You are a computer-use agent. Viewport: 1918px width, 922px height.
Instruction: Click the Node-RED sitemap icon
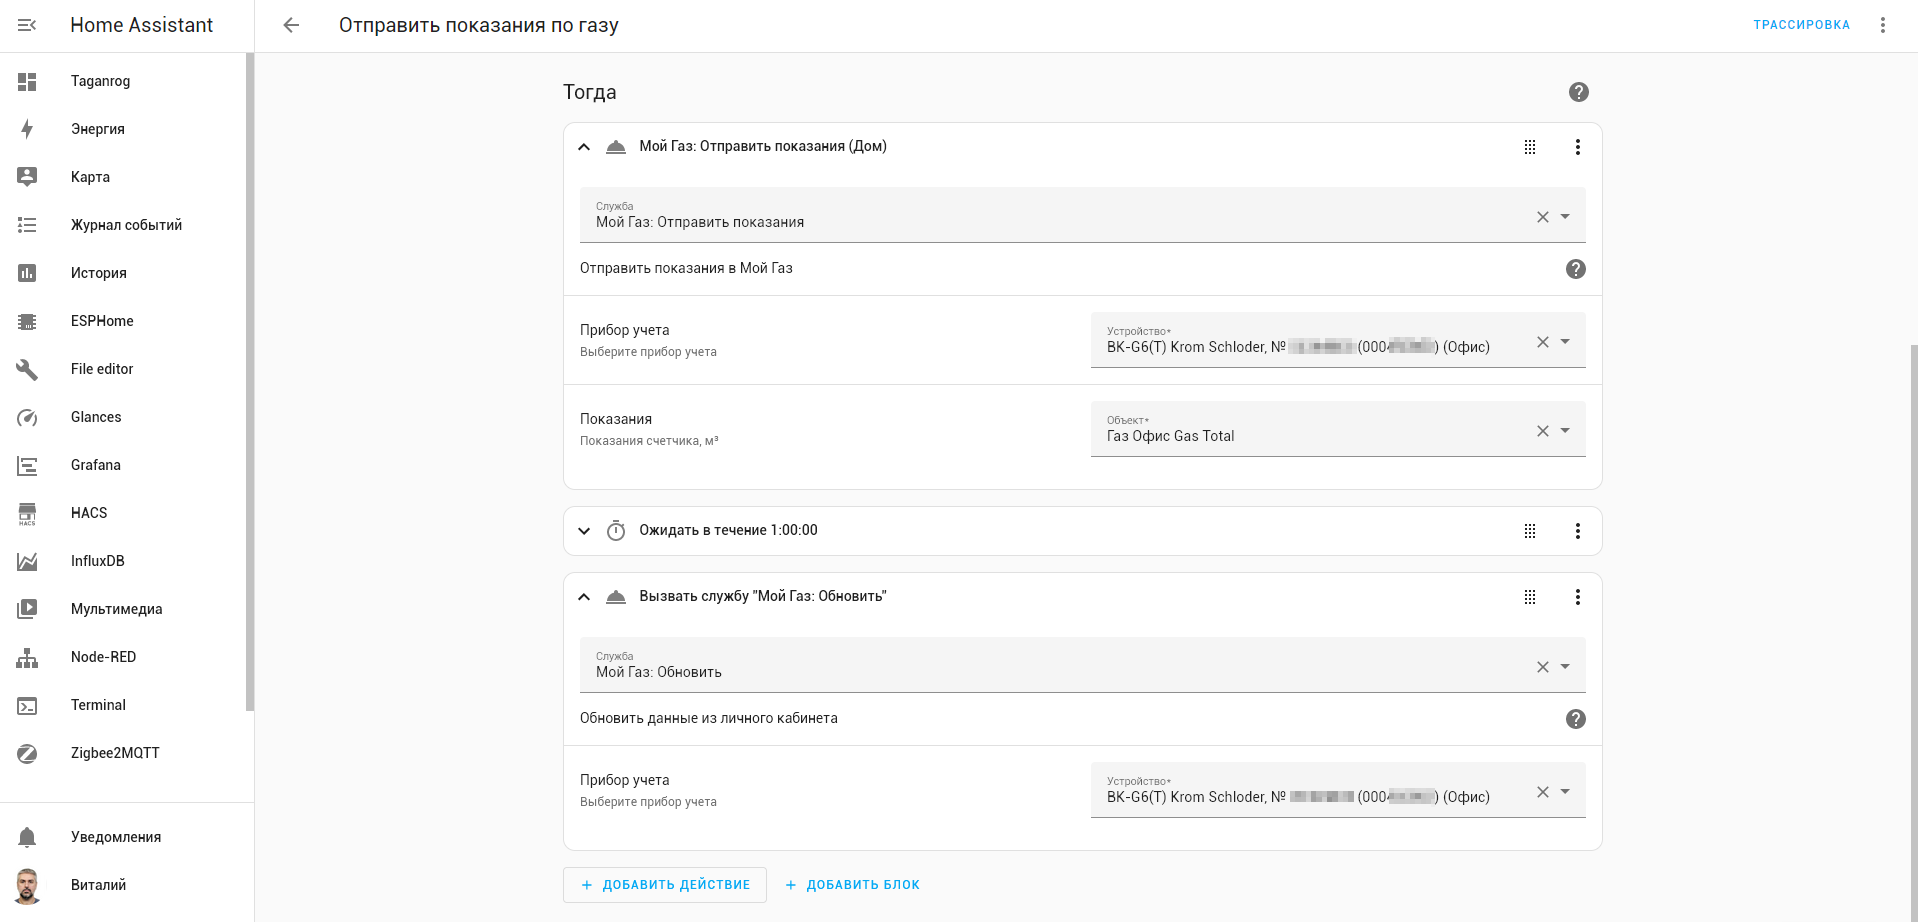(x=27, y=657)
